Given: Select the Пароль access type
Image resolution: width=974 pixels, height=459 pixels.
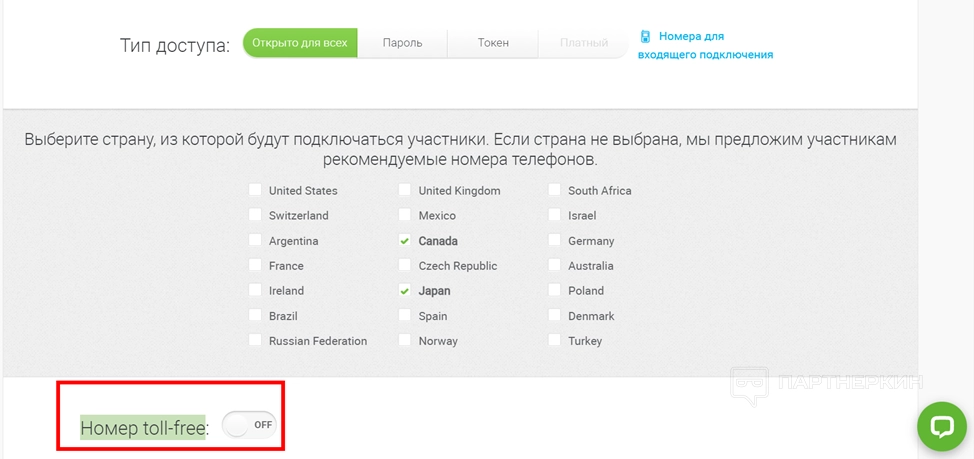Looking at the screenshot, I should (x=403, y=43).
